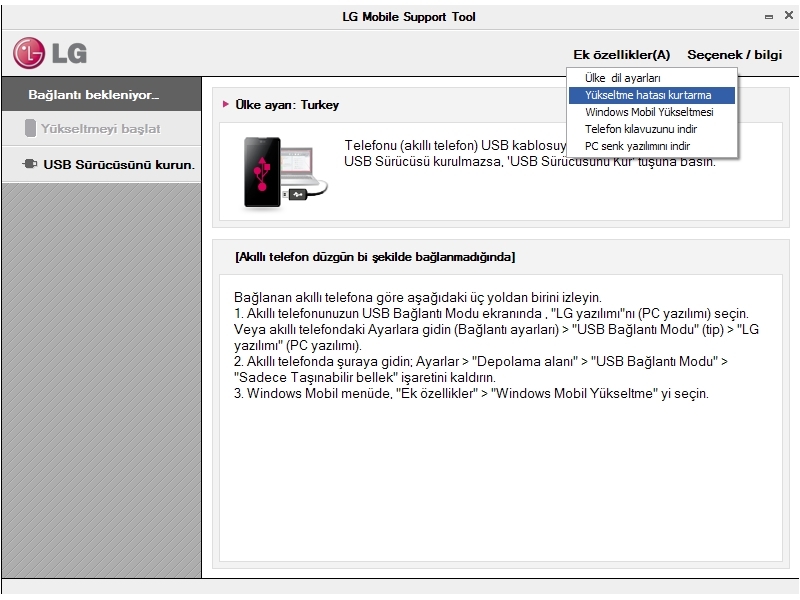Click instruction line '3. Windows Mobil menüde'
The image size is (800, 600).
[x=471, y=393]
